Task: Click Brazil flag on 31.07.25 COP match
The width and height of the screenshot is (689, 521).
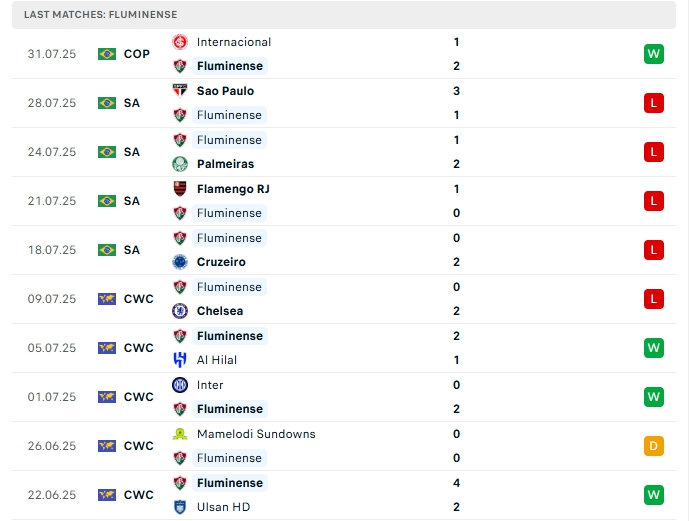Action: [x=107, y=54]
